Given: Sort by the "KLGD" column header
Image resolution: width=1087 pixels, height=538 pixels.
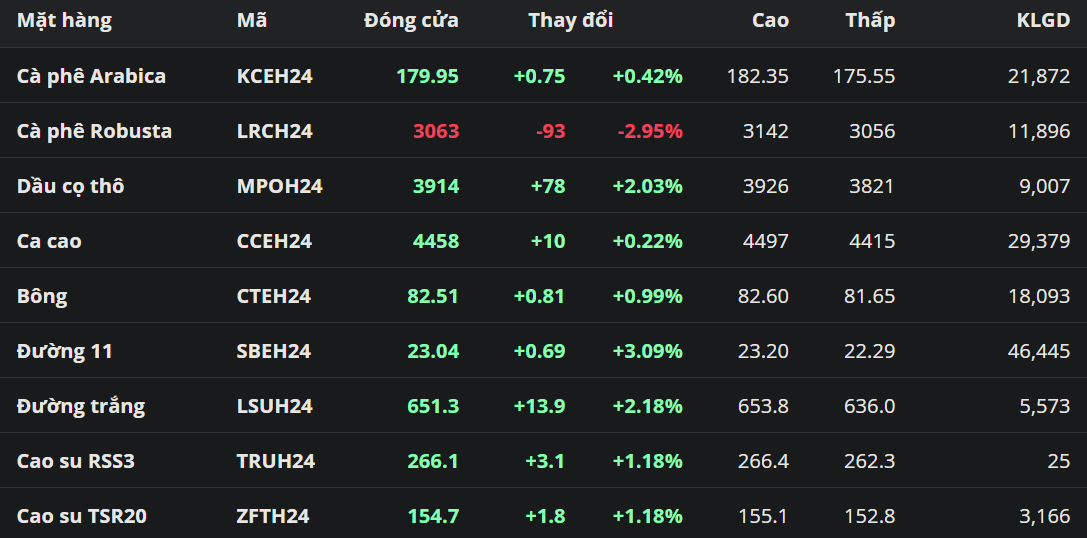Looking at the screenshot, I should [1043, 21].
